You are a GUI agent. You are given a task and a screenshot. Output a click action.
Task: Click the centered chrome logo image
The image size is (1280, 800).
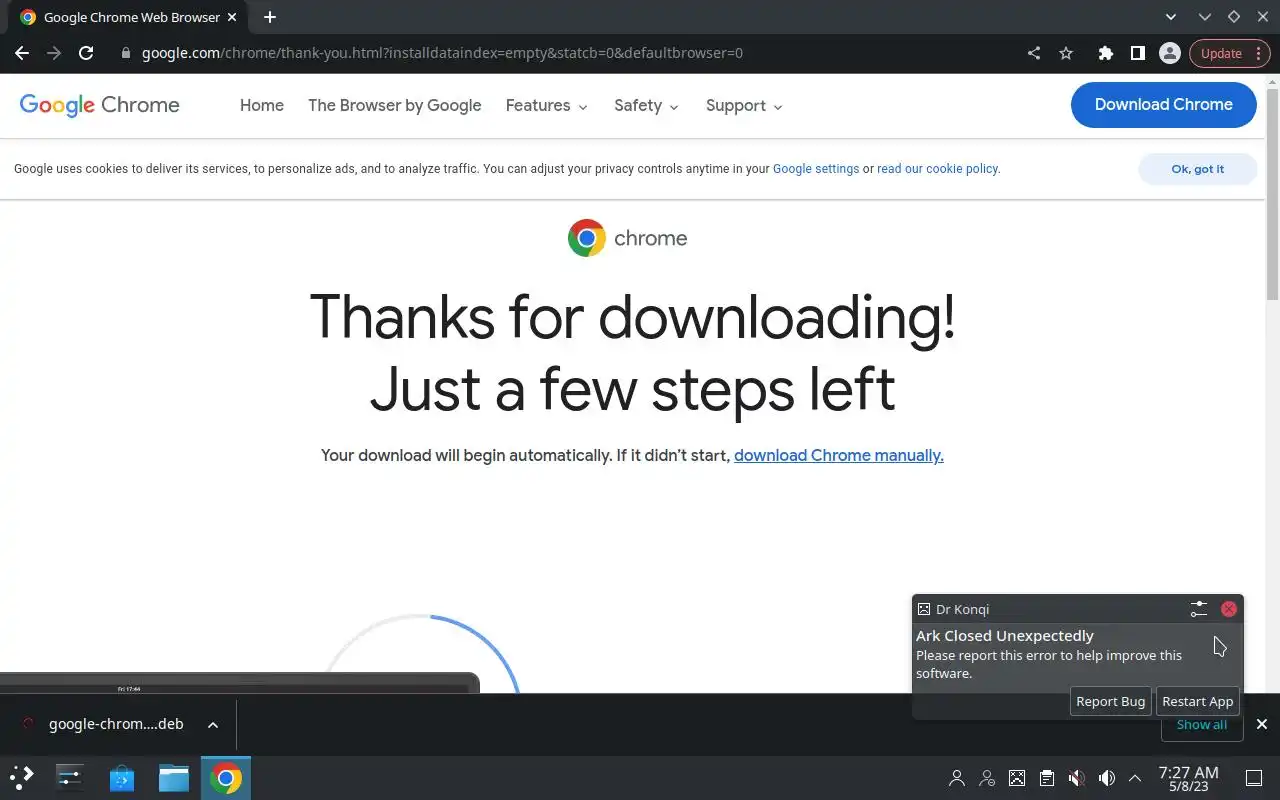627,238
